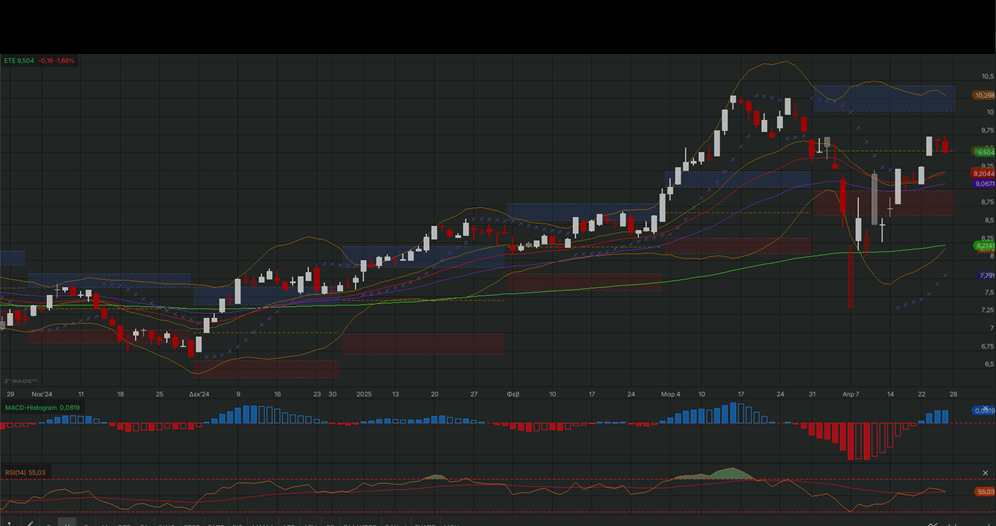Click the Νοε'24 date axis label
The height and width of the screenshot is (526, 996).
[42, 394]
